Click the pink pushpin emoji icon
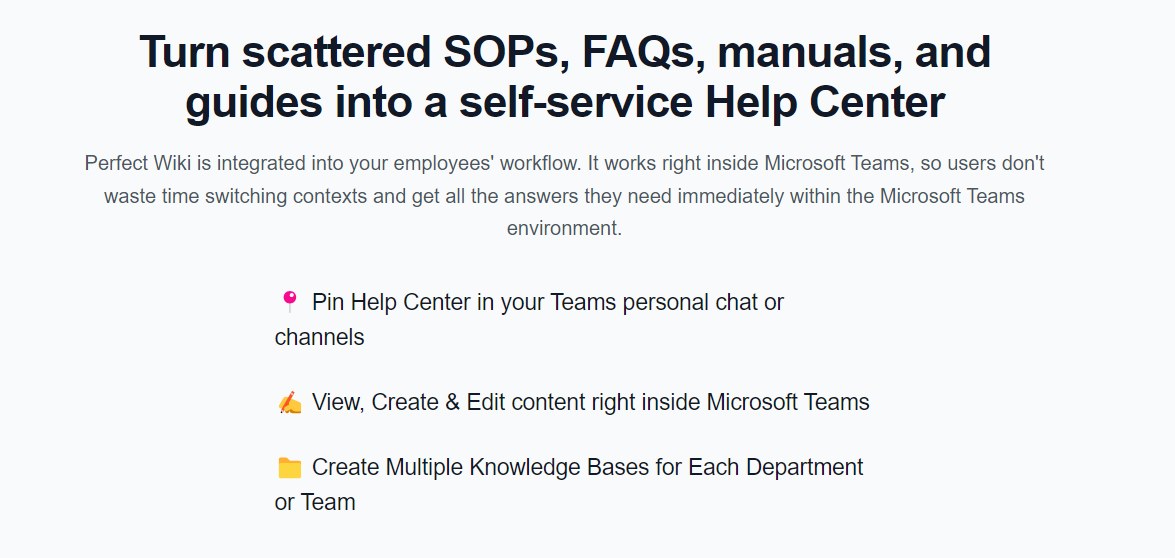 (x=289, y=302)
